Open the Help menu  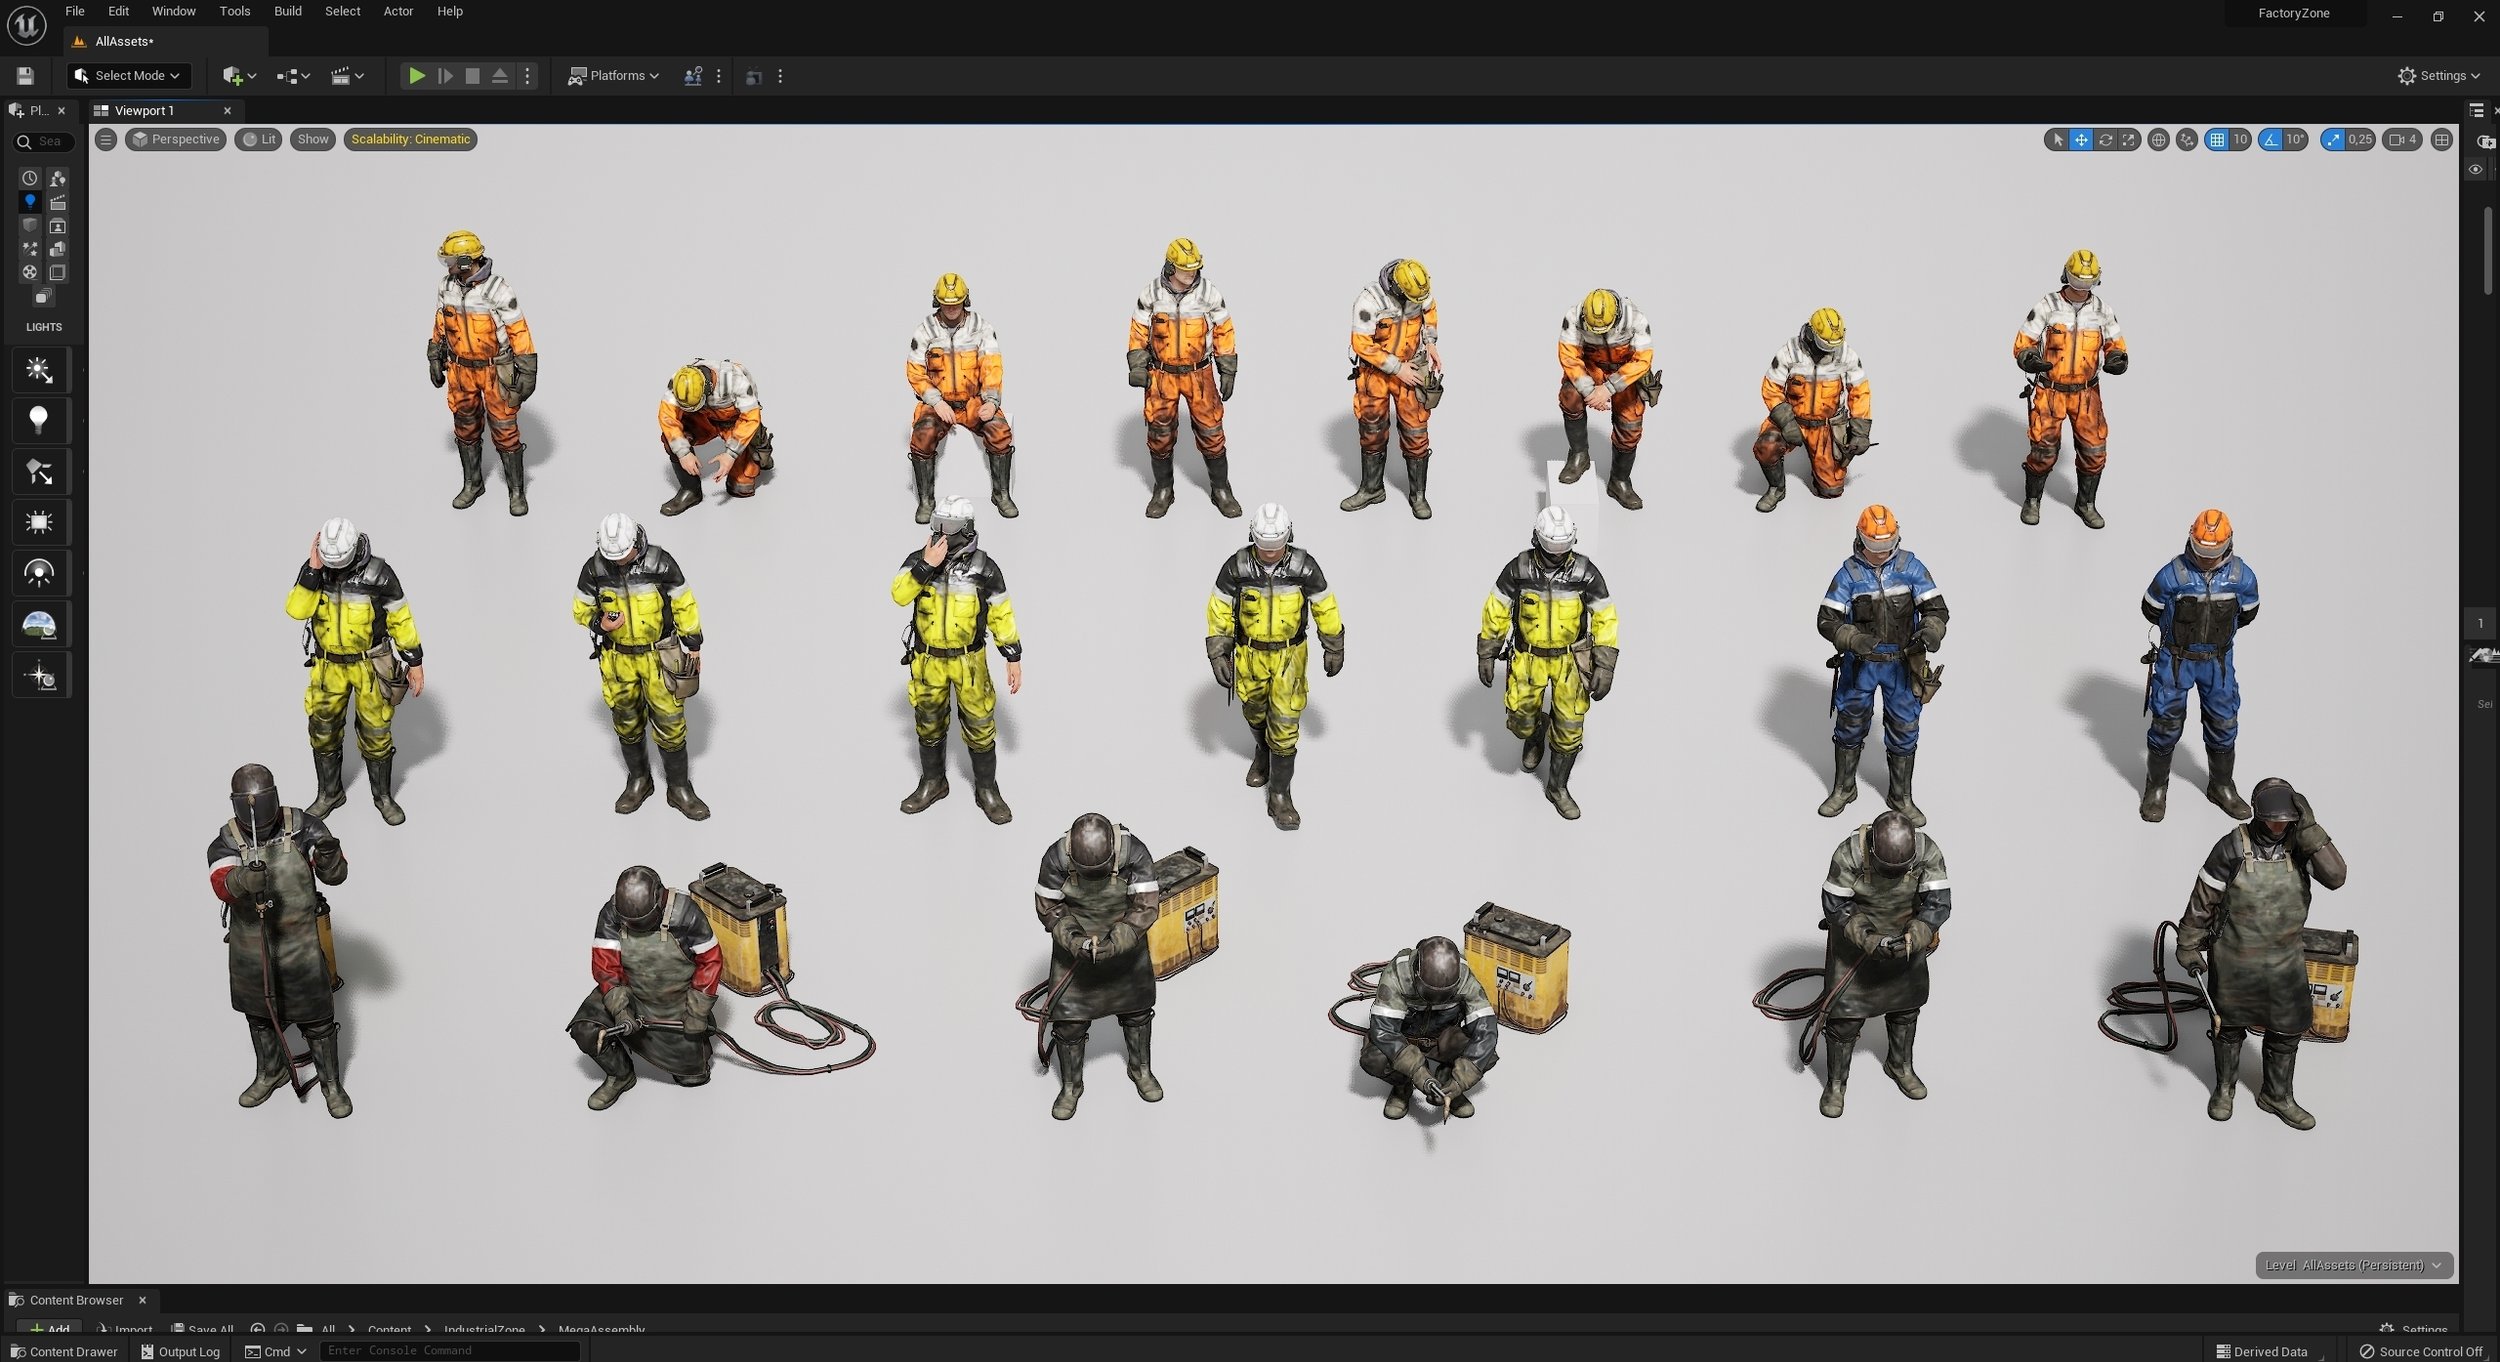pyautogui.click(x=450, y=11)
